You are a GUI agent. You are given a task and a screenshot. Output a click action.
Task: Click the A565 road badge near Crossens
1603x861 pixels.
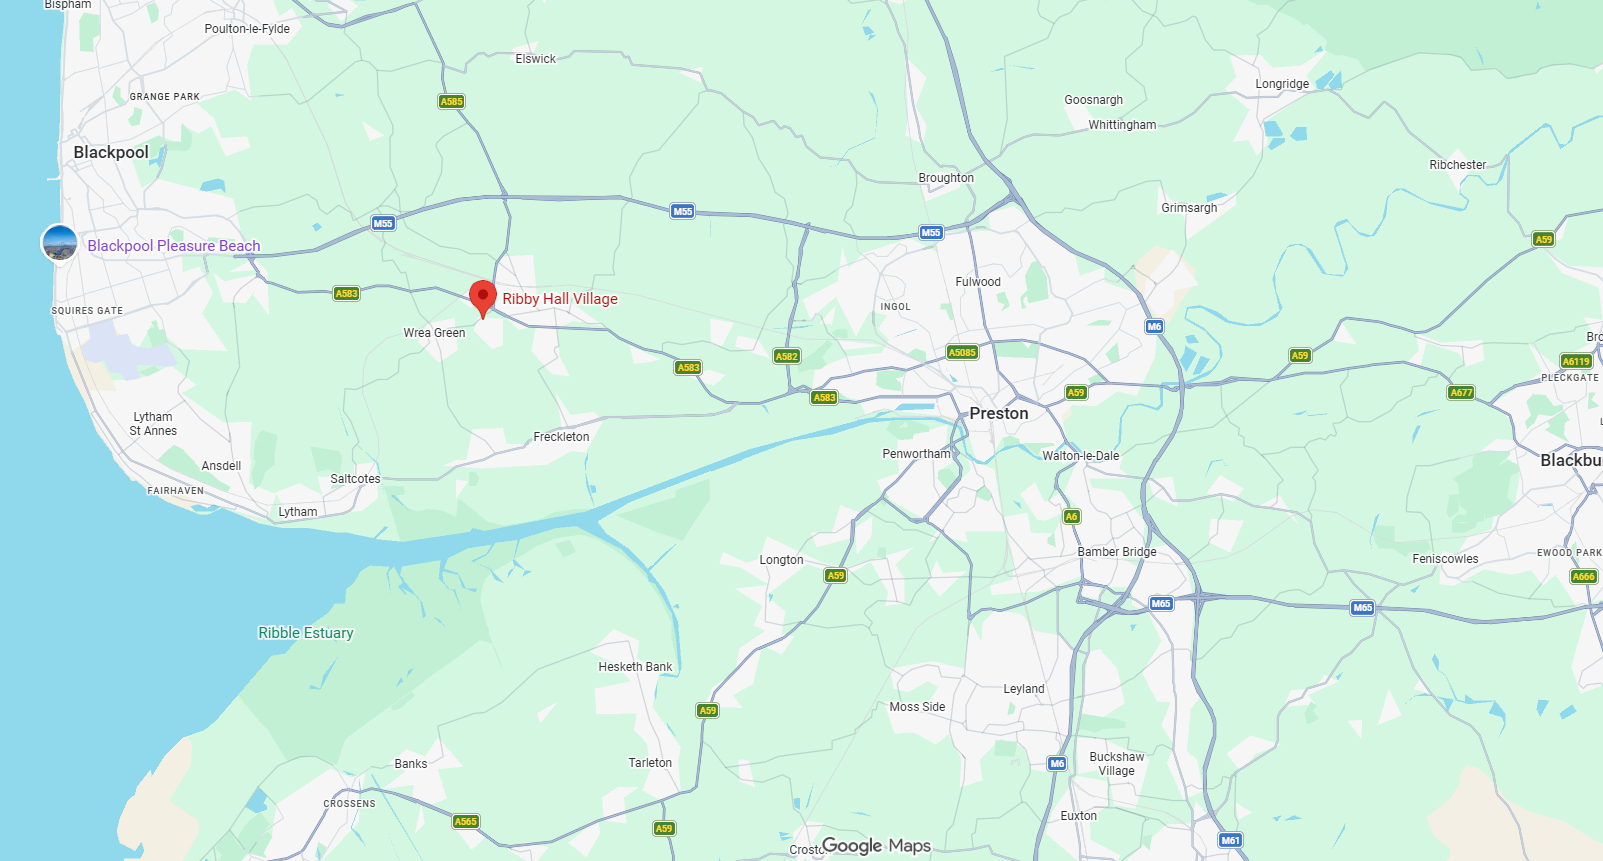(466, 822)
